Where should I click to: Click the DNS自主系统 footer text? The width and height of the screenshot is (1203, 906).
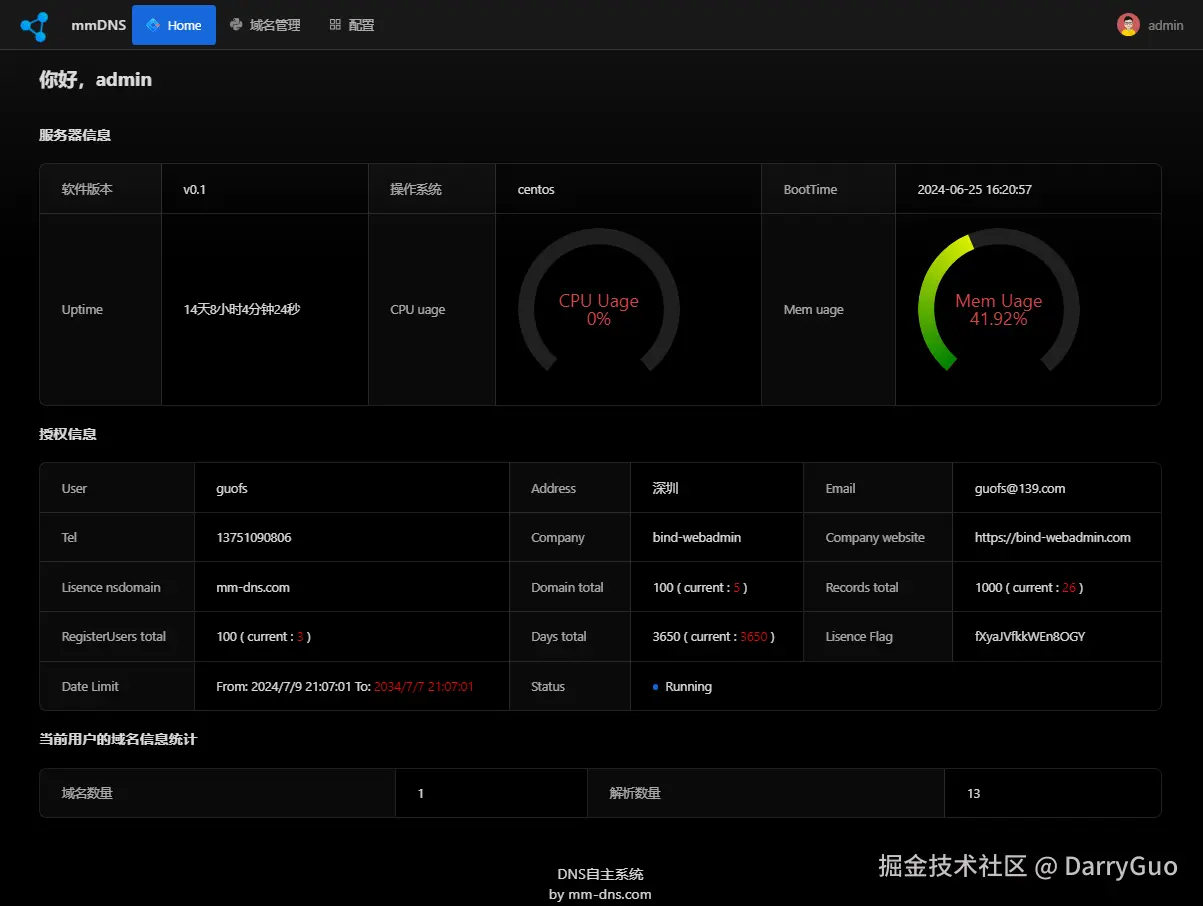pos(600,873)
